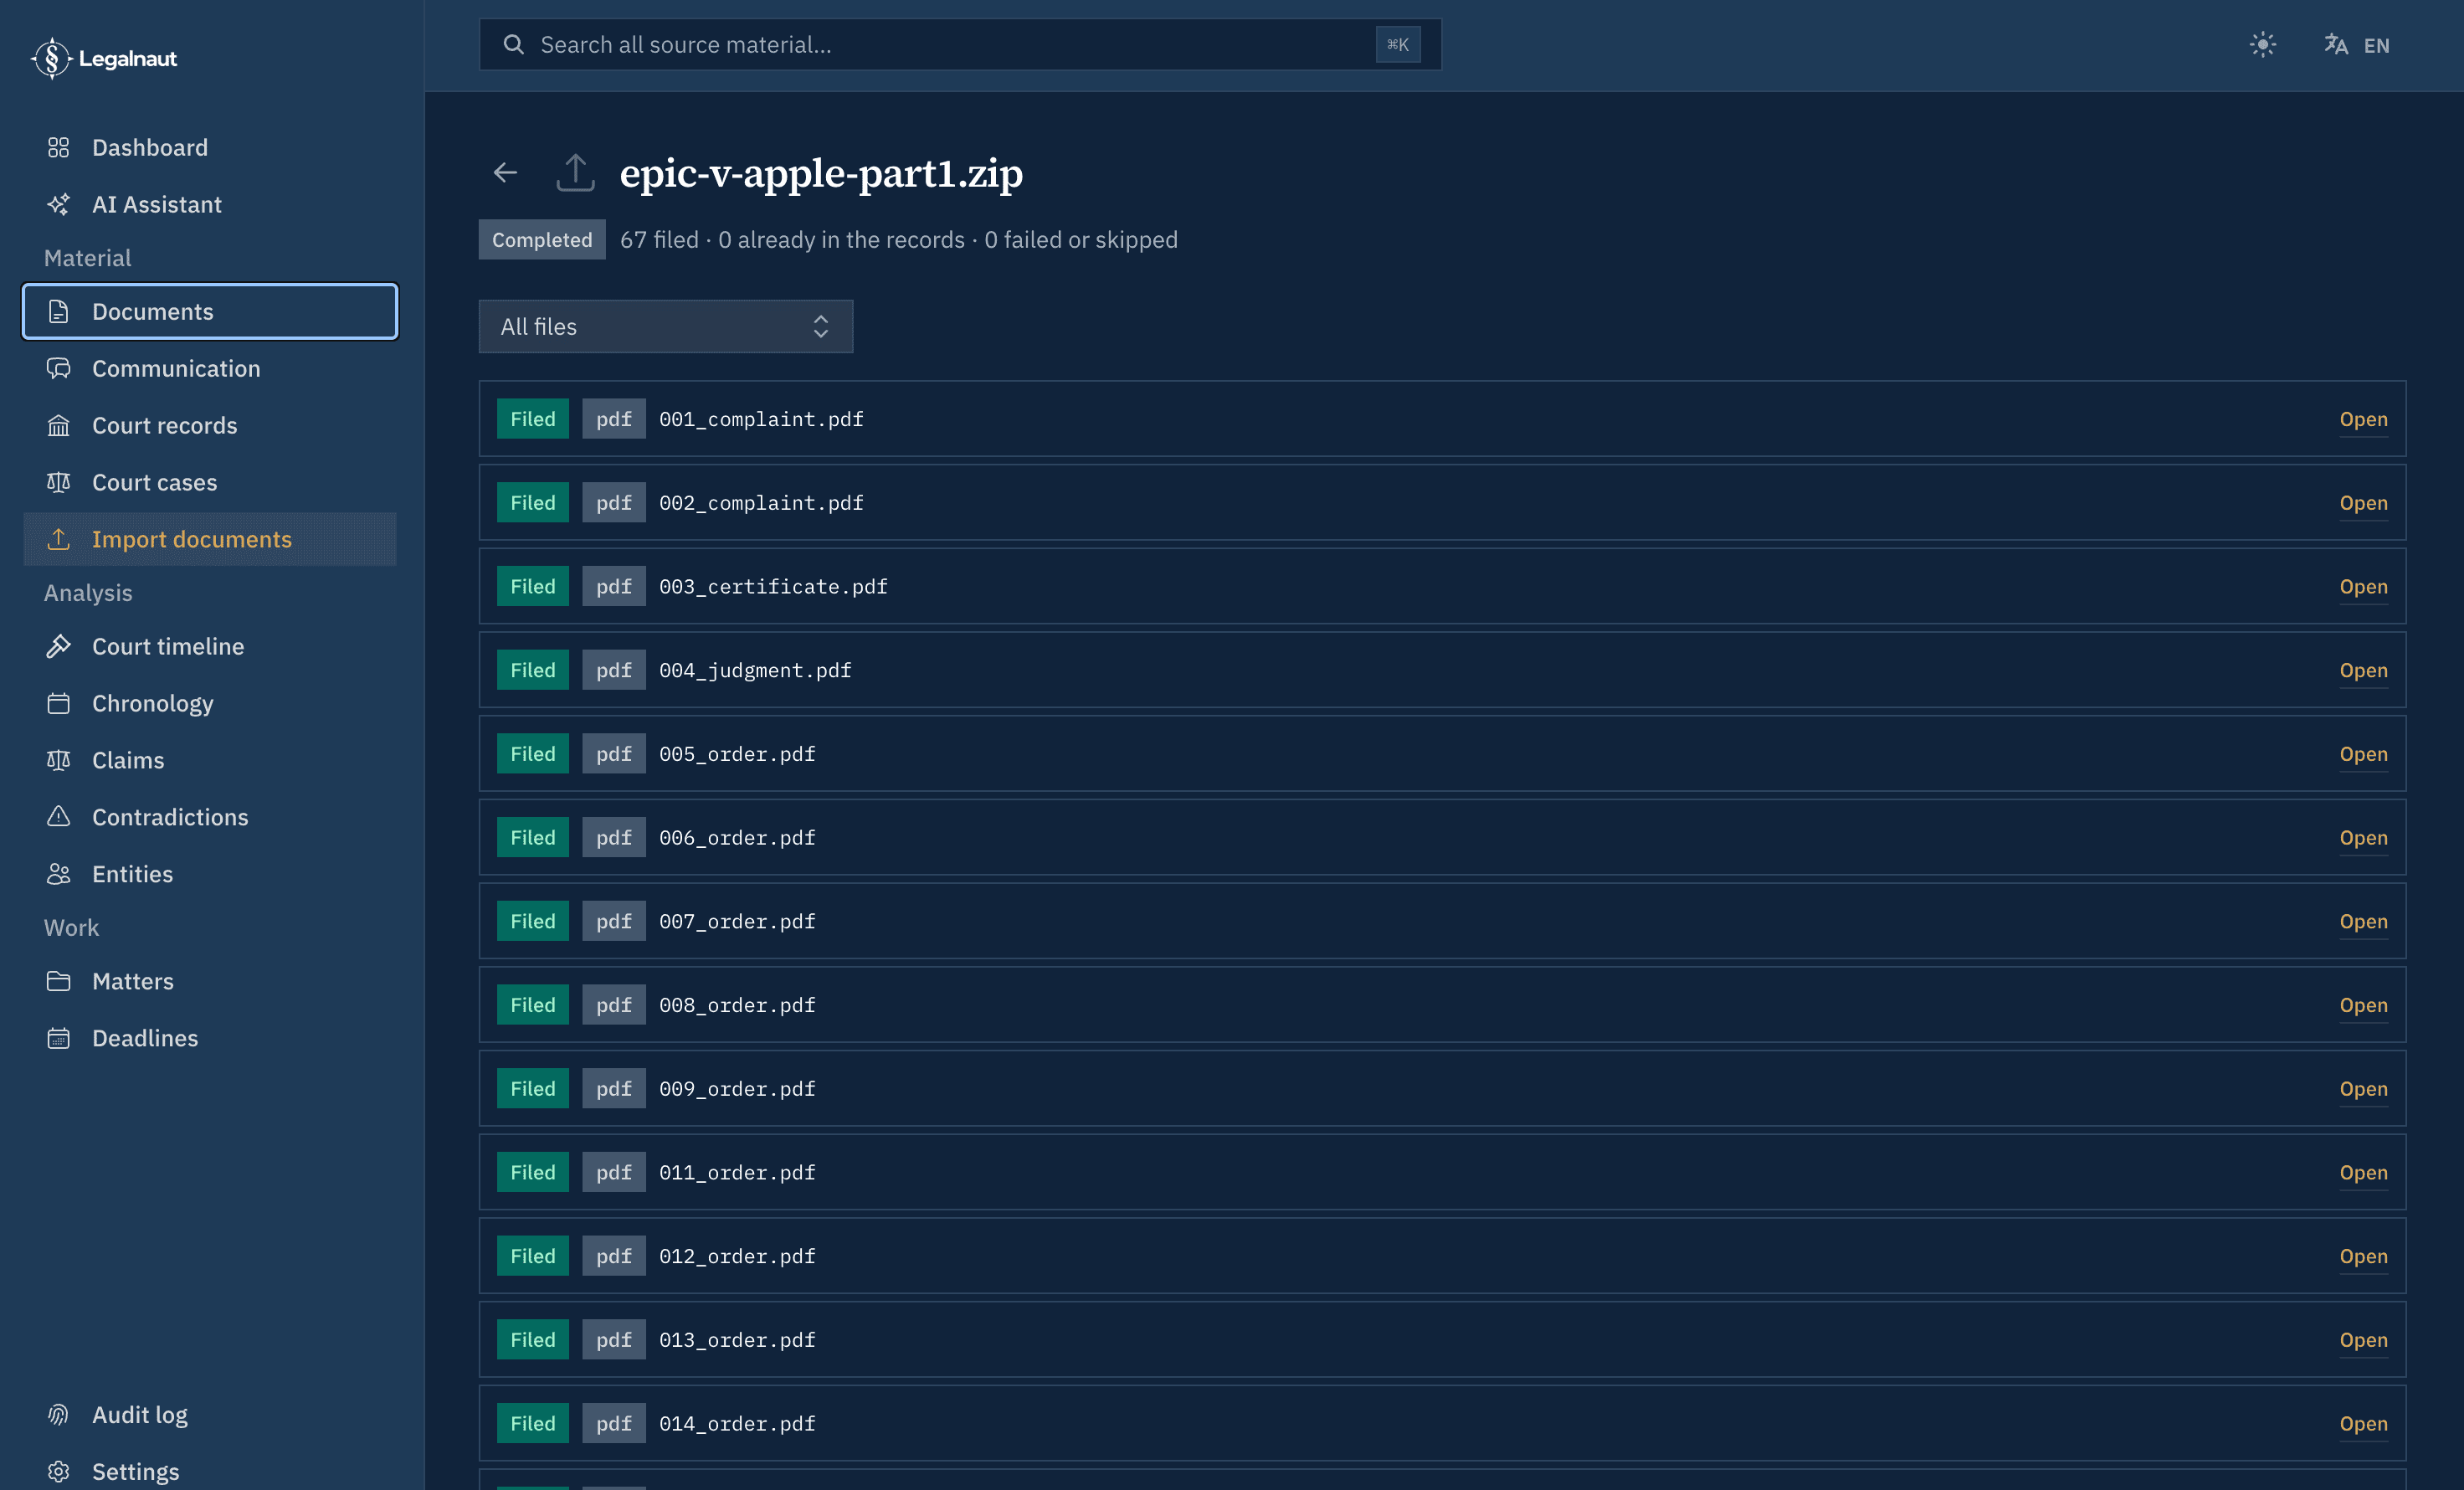Open 014_order.pdf via Open link

pos(2363,1423)
